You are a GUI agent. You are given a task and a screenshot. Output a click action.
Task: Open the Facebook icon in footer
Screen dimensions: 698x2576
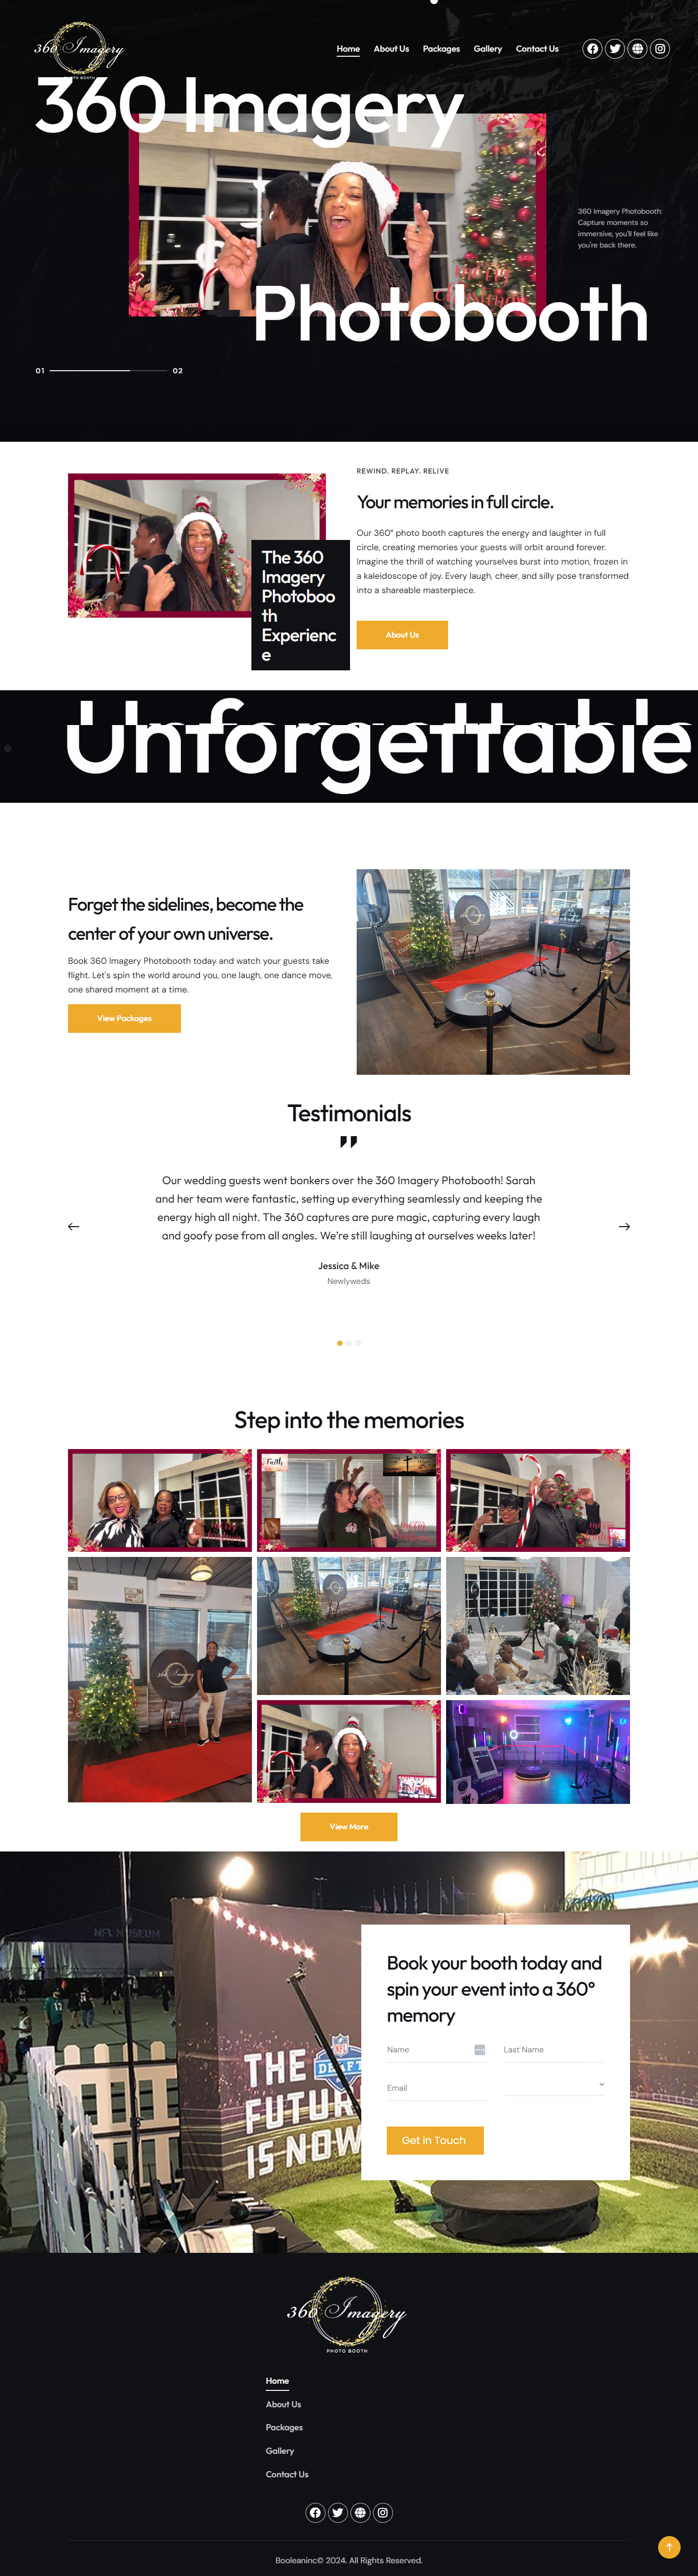coord(315,2512)
